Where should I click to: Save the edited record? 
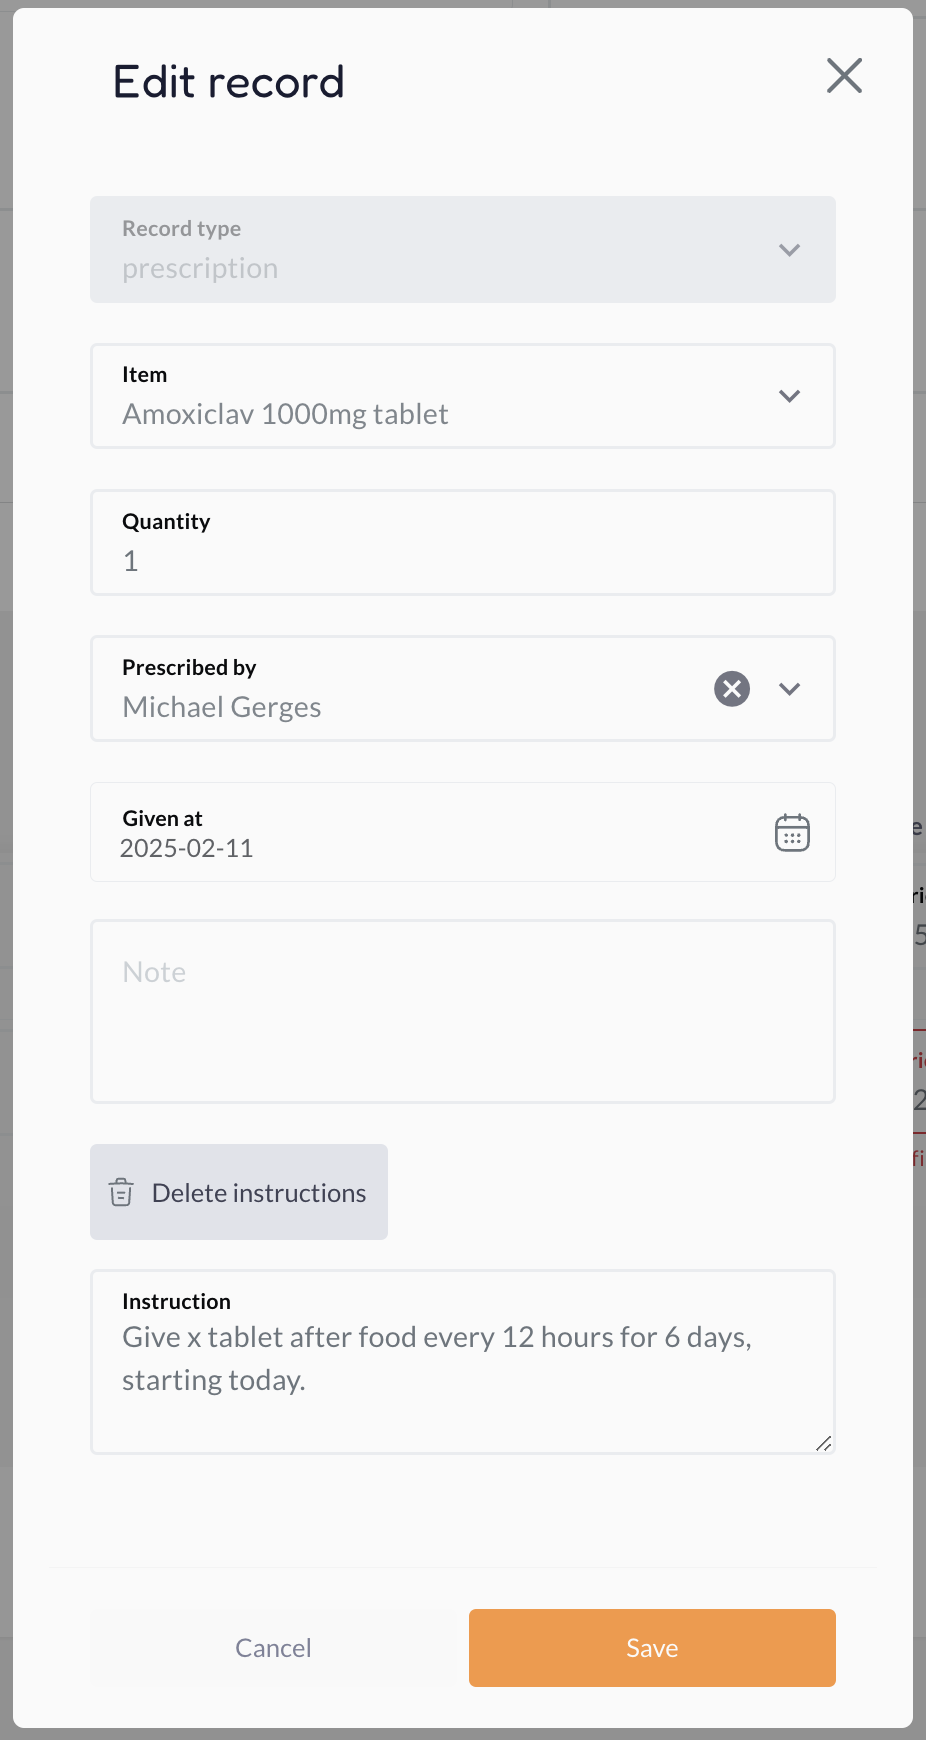point(652,1648)
